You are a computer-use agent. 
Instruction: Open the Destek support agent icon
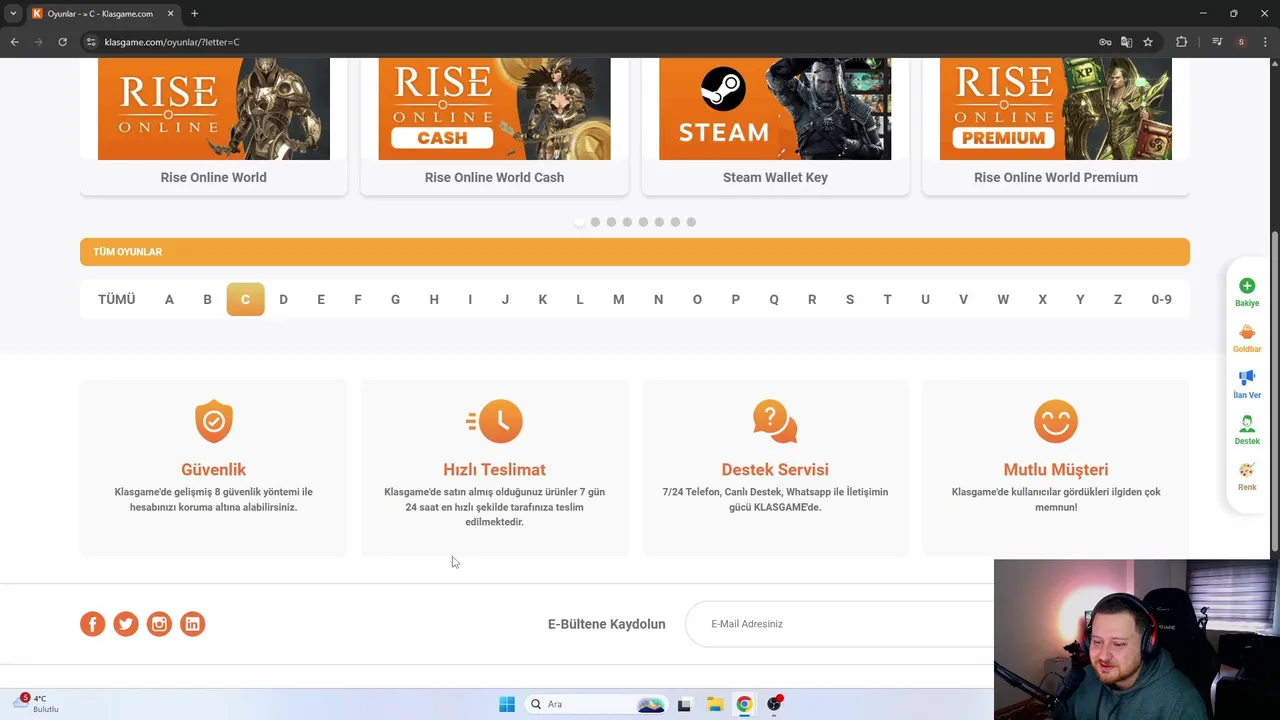(x=1247, y=424)
